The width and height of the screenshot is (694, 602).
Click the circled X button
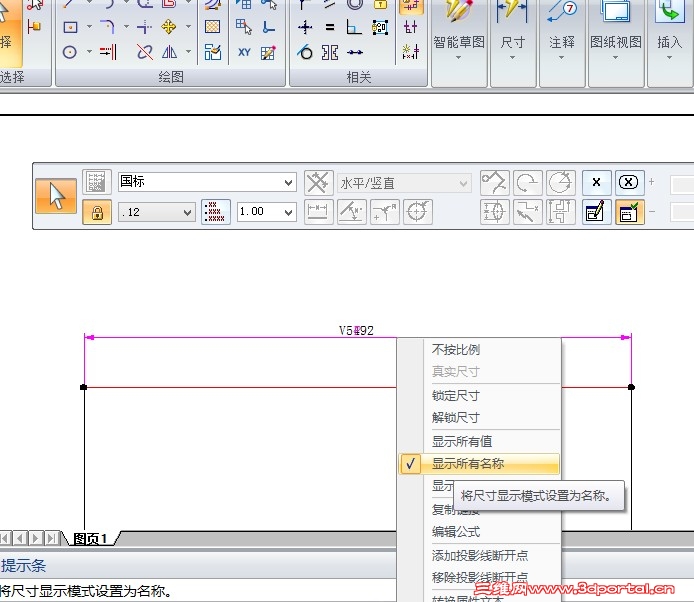coord(628,182)
